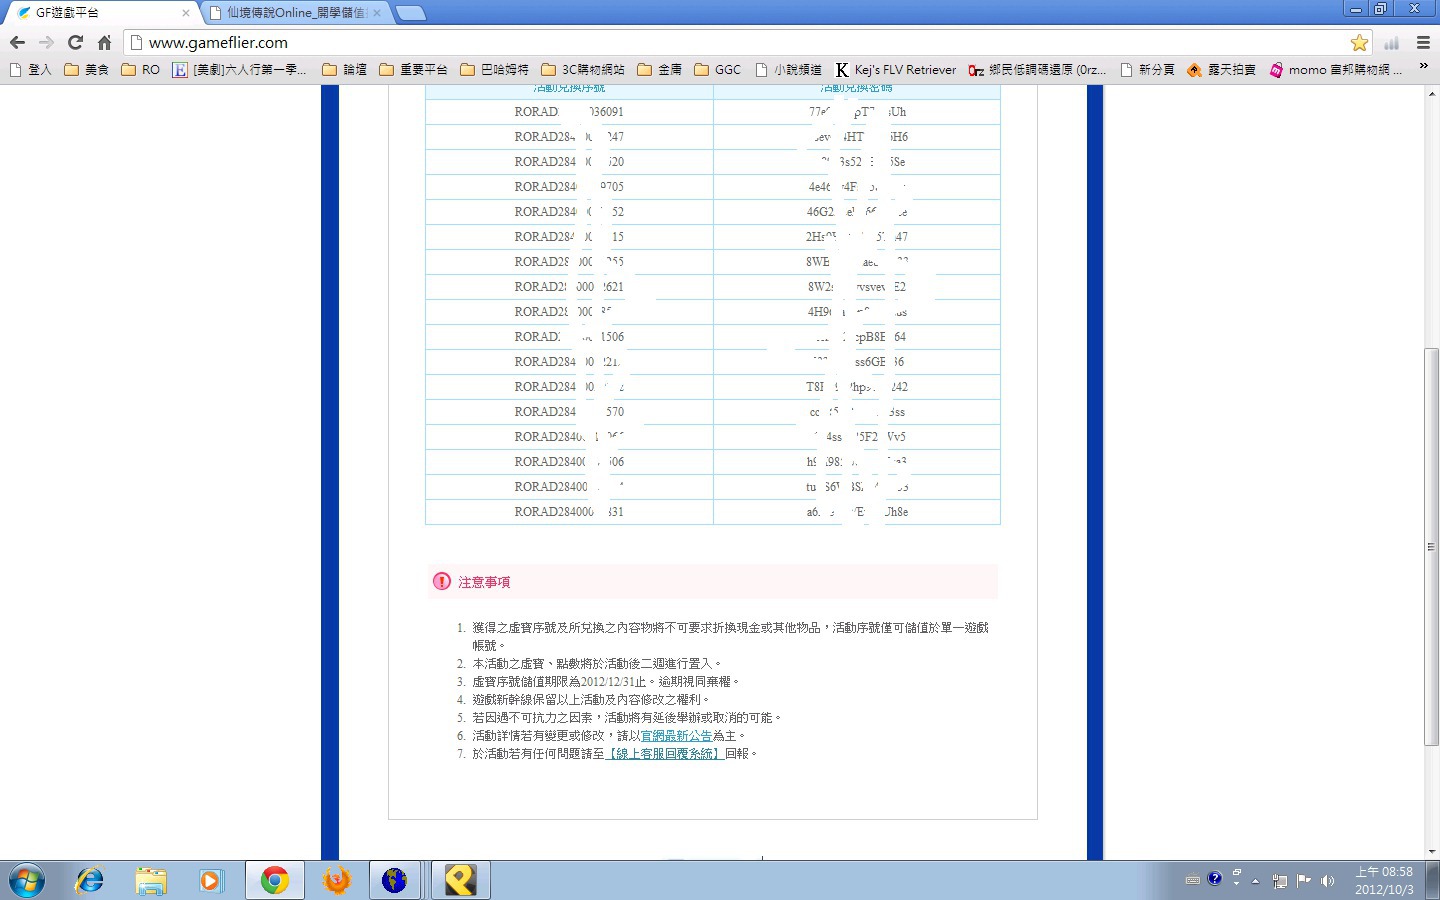Click the red exclamation notice icon
1440x900 pixels.
442,581
